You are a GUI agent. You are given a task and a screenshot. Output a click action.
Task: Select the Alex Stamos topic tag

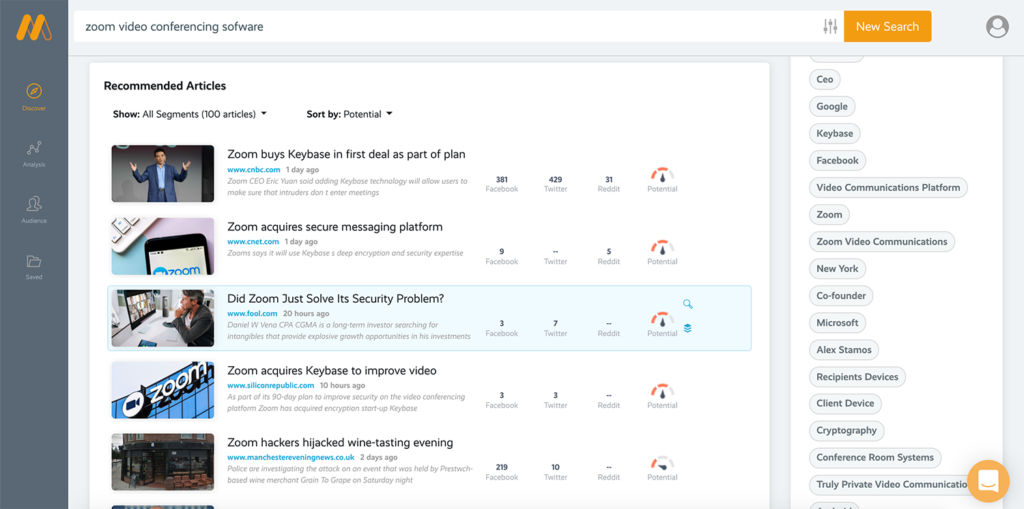[844, 350]
